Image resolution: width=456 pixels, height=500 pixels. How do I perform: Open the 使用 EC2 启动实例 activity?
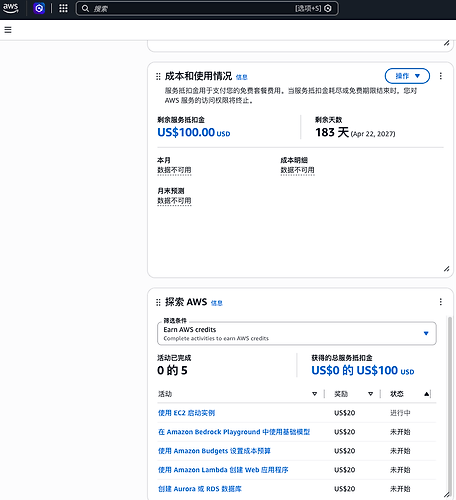(186, 413)
